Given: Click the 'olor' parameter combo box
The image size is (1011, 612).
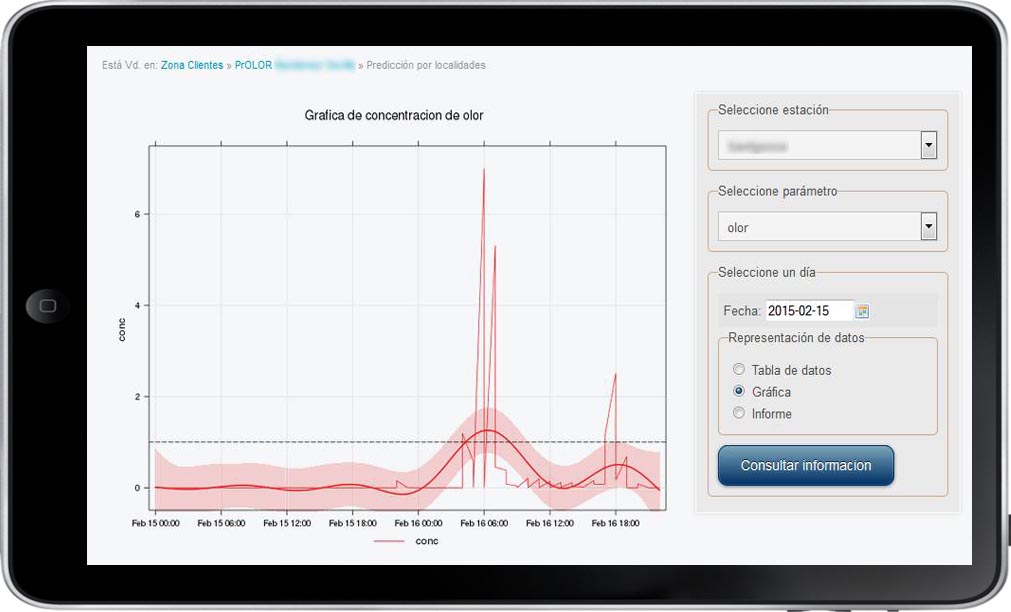Looking at the screenshot, I should tap(818, 227).
